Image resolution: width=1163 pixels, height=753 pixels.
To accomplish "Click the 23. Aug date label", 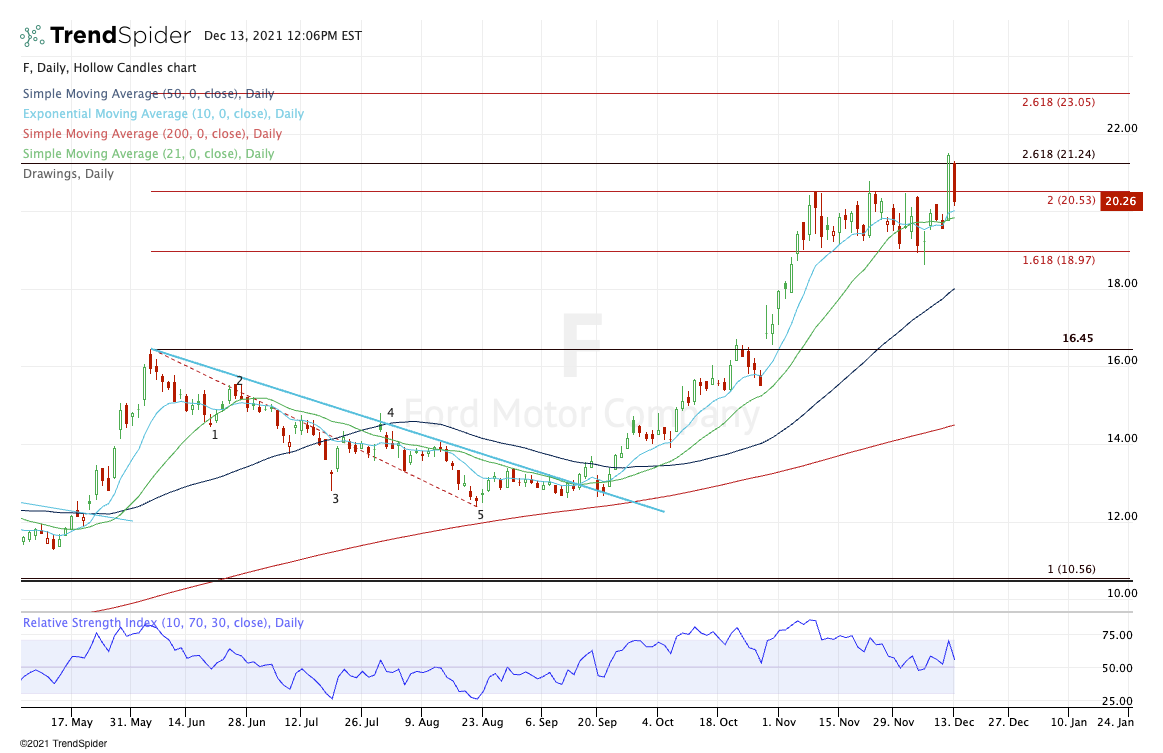I will click(x=482, y=723).
